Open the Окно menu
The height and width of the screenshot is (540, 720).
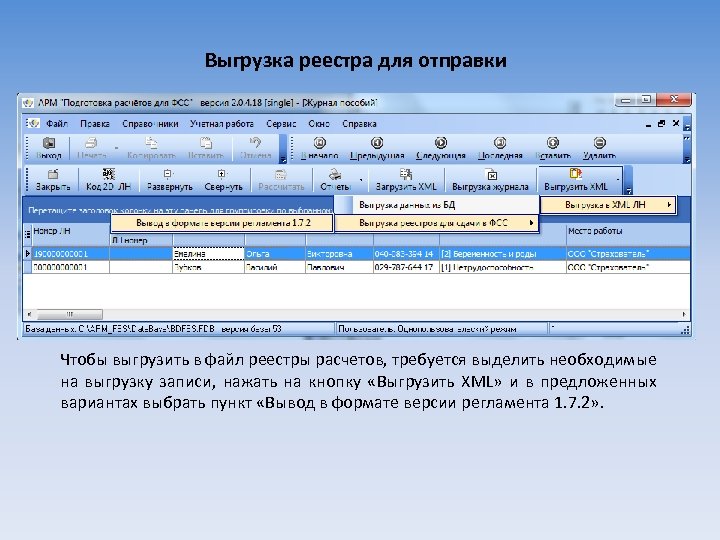pos(319,124)
